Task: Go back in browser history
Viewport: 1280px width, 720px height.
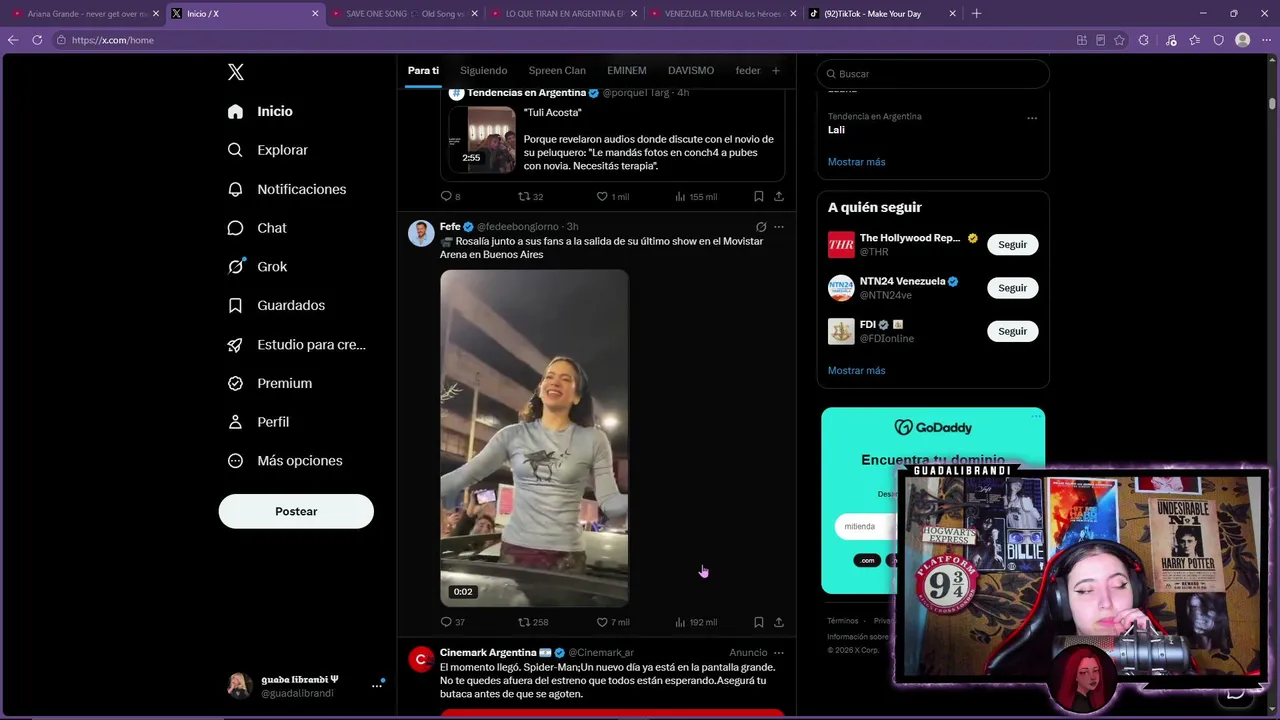Action: [13, 40]
